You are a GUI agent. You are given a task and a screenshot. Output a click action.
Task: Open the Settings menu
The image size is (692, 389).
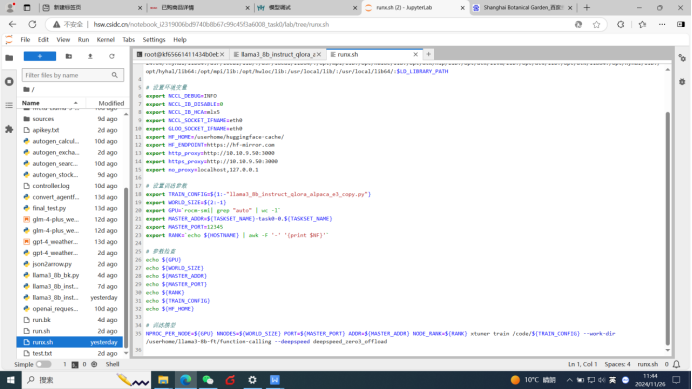(x=154, y=39)
